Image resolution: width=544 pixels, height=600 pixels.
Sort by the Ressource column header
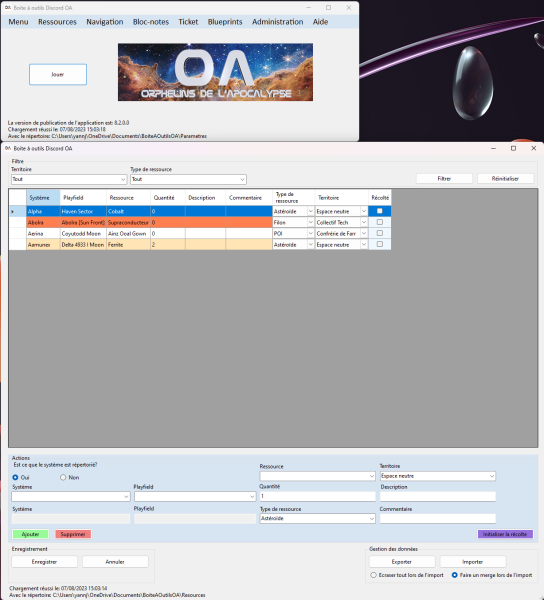click(x=128, y=197)
